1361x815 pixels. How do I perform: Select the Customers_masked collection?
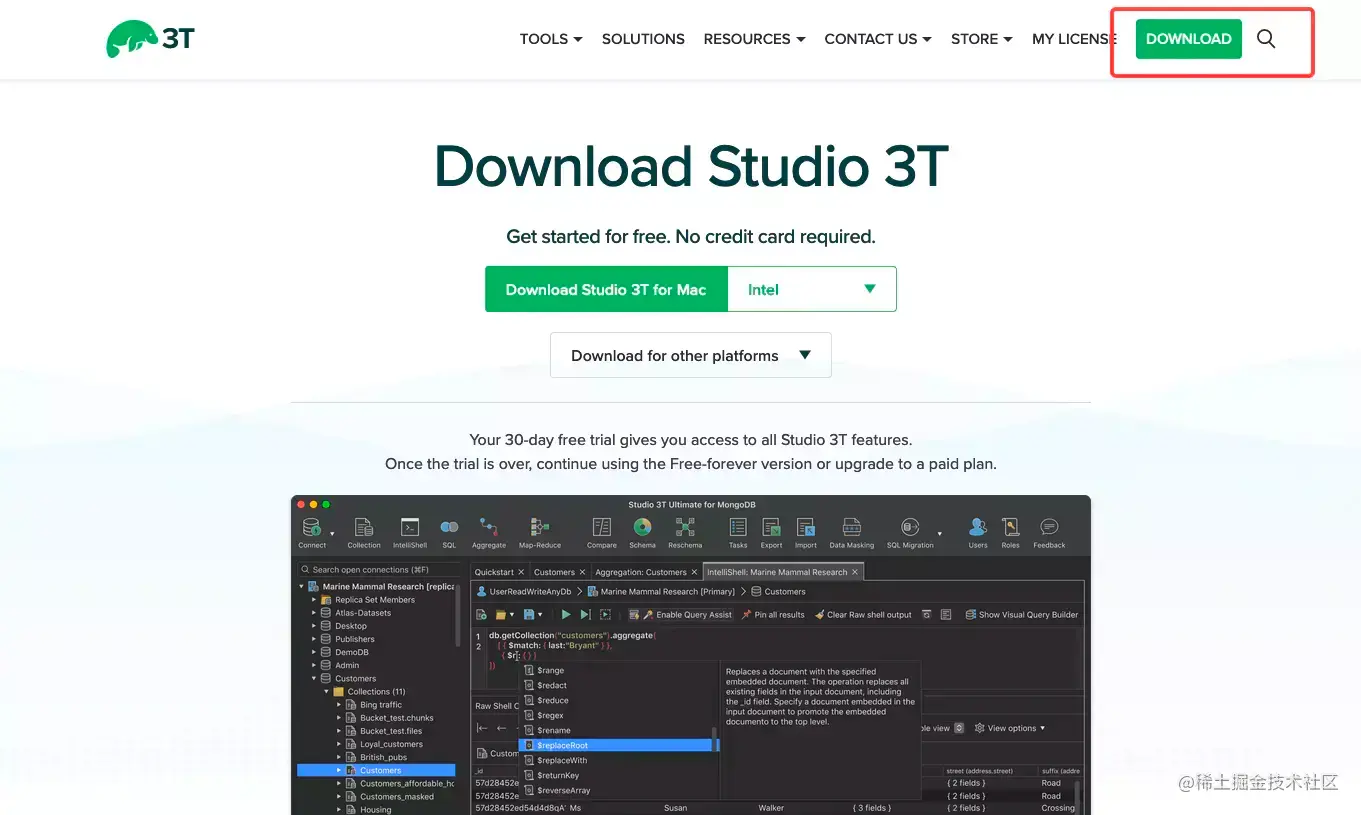pyautogui.click(x=396, y=797)
